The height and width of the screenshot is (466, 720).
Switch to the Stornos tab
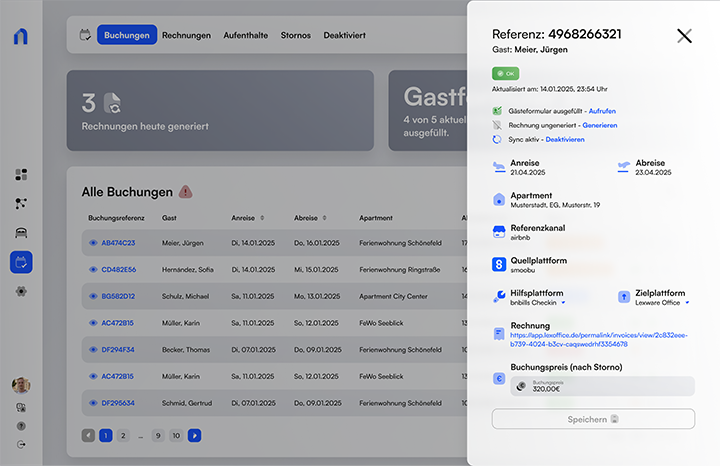point(296,36)
